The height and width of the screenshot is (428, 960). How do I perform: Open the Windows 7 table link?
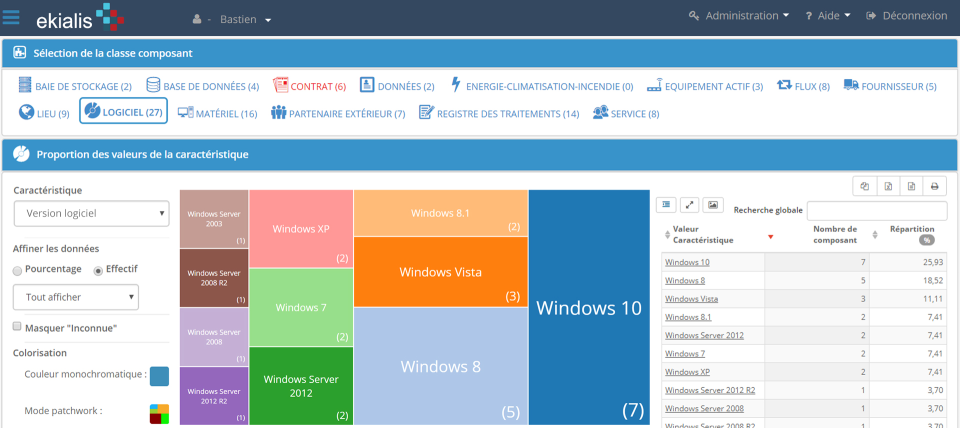tap(684, 354)
